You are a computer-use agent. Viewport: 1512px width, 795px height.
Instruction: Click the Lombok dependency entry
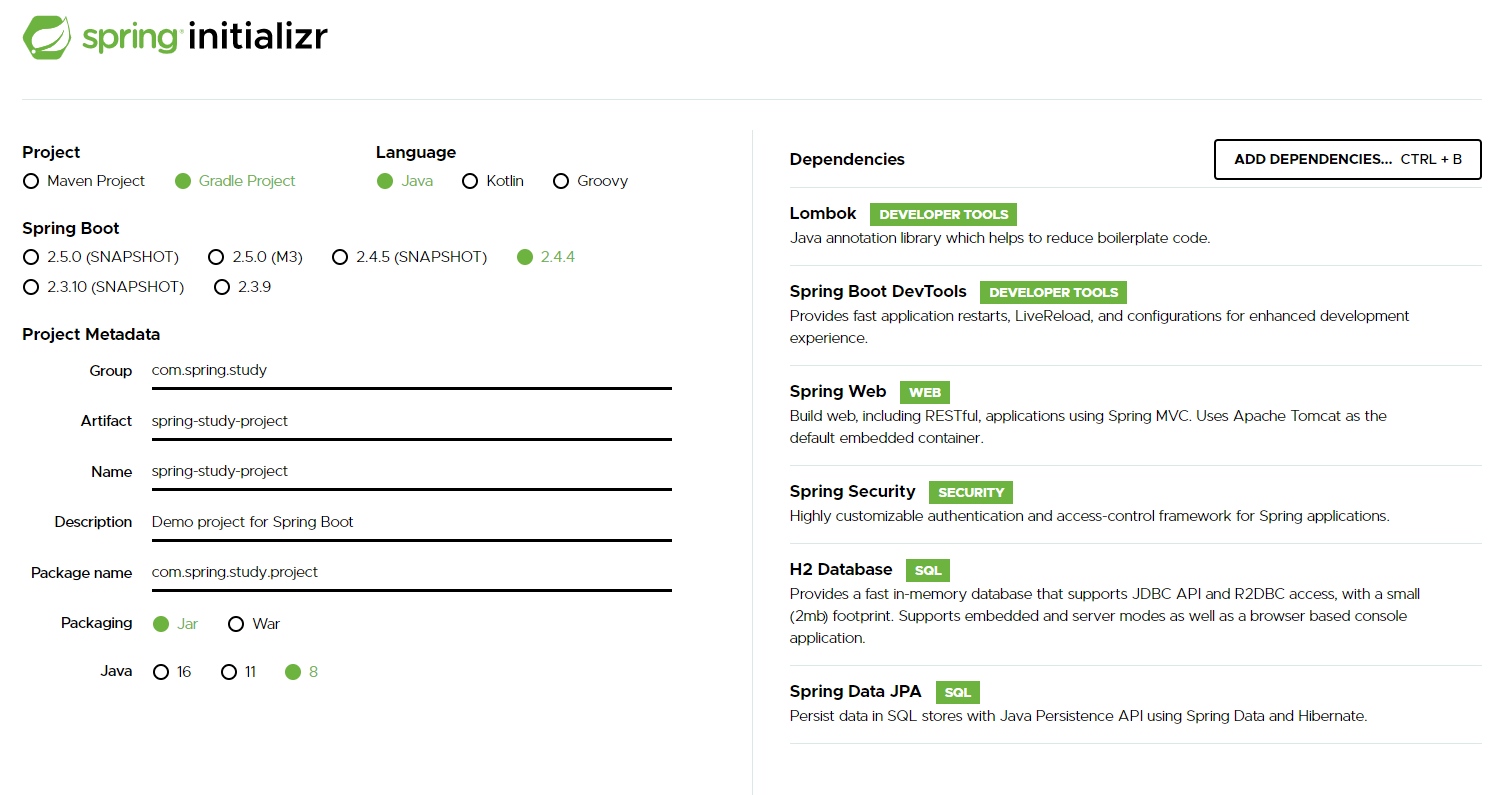tap(1135, 226)
